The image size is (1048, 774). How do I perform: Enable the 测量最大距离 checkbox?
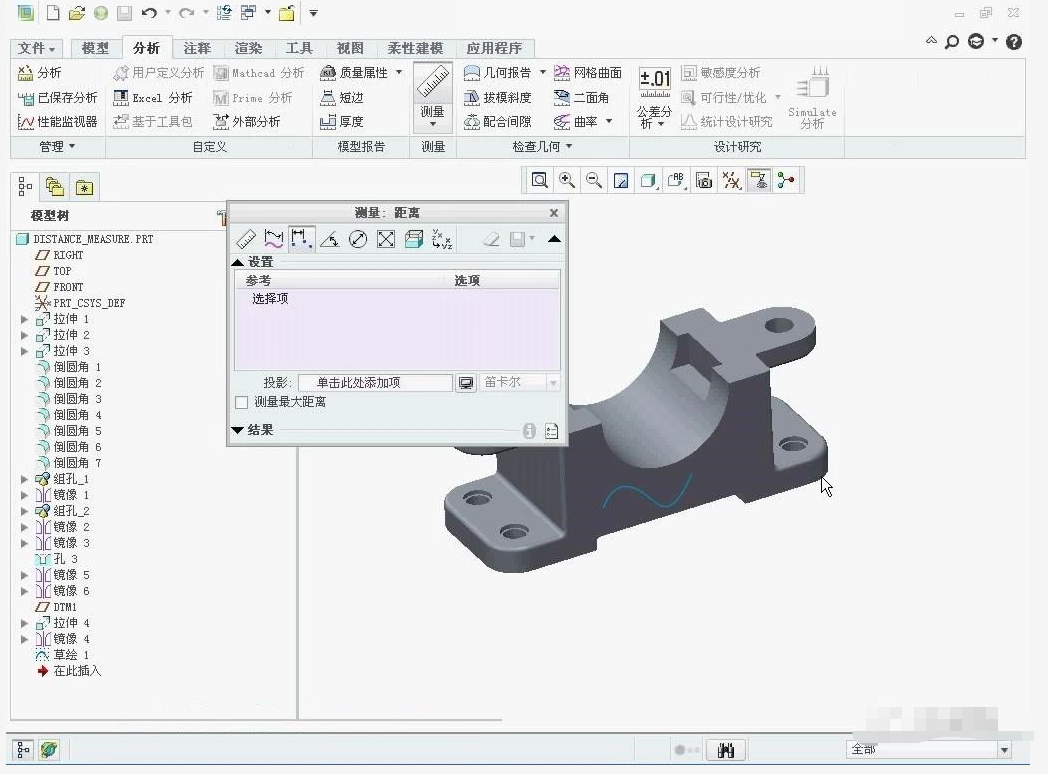pos(241,402)
